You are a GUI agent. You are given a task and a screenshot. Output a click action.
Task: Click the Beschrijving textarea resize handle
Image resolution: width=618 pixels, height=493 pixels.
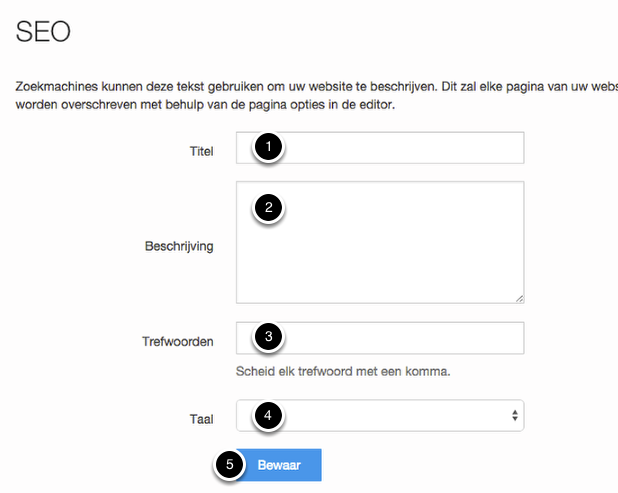click(x=519, y=297)
